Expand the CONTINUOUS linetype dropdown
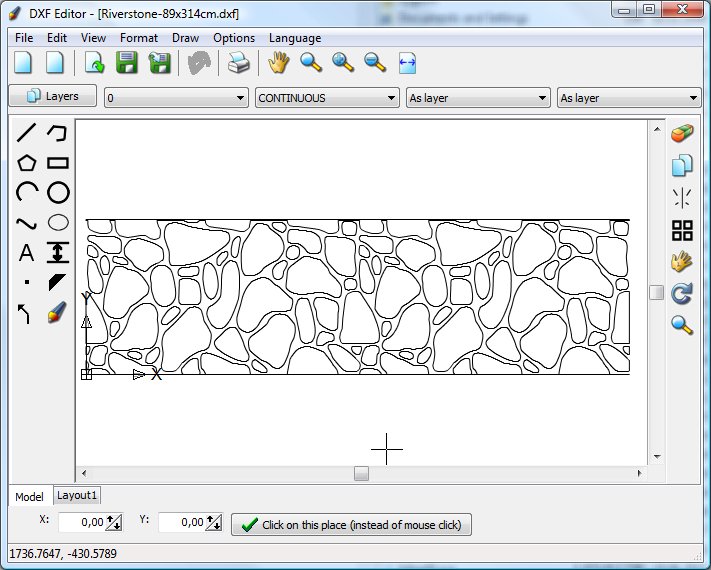Viewport: 711px width, 570px height. click(x=327, y=98)
